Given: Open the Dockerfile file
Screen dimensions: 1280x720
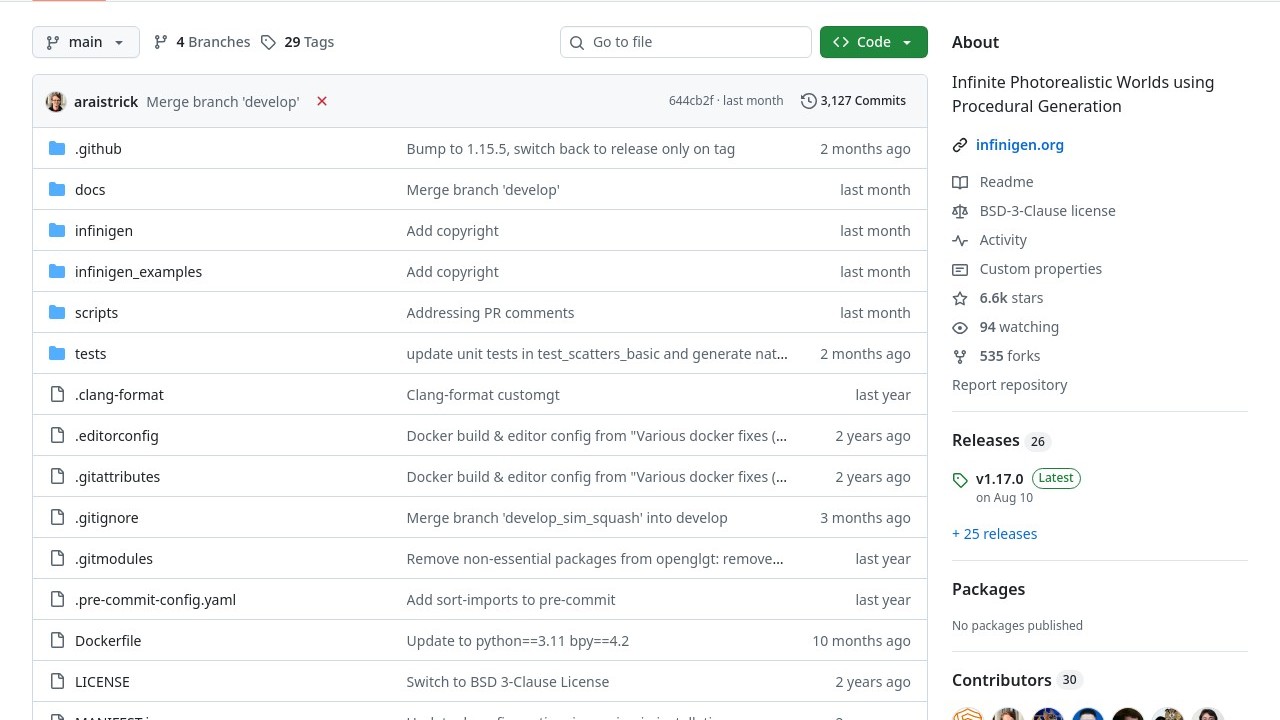Looking at the screenshot, I should pos(108,641).
